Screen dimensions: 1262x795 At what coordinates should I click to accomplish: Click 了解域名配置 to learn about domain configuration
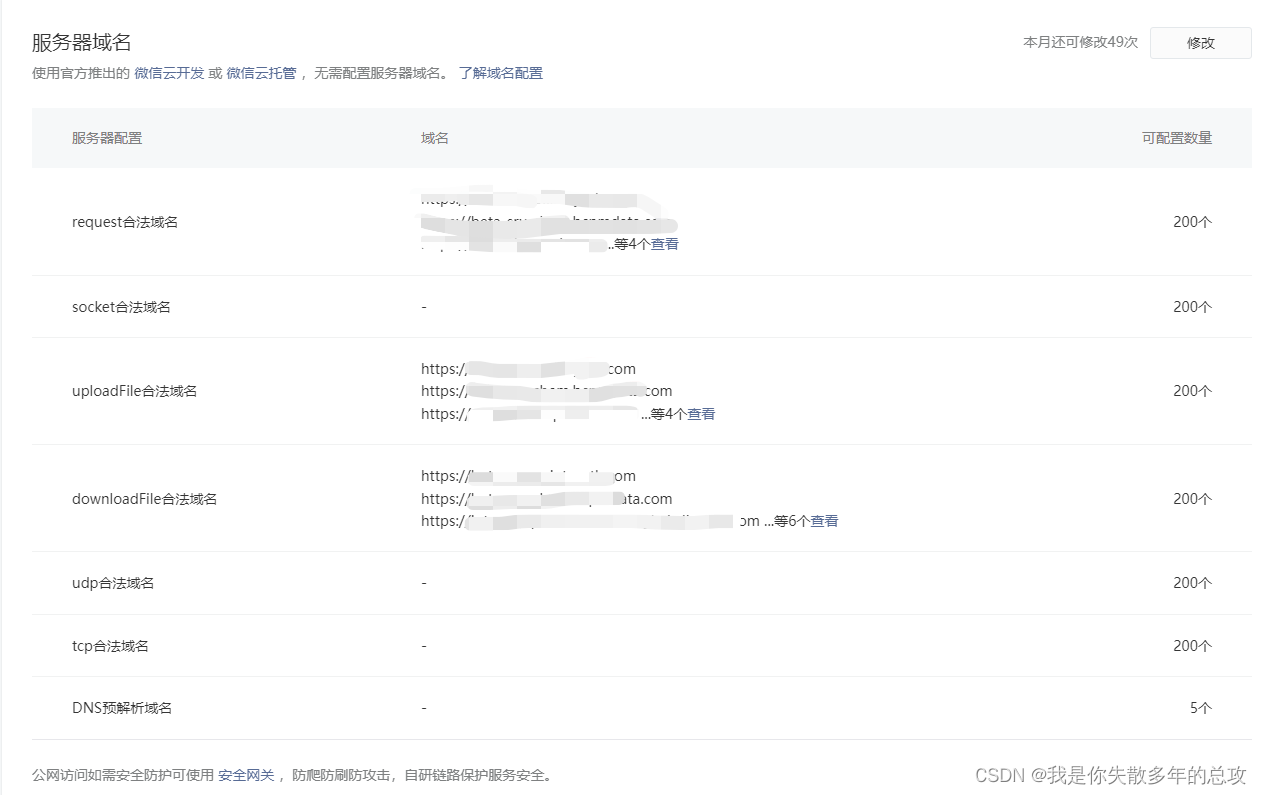pos(500,72)
